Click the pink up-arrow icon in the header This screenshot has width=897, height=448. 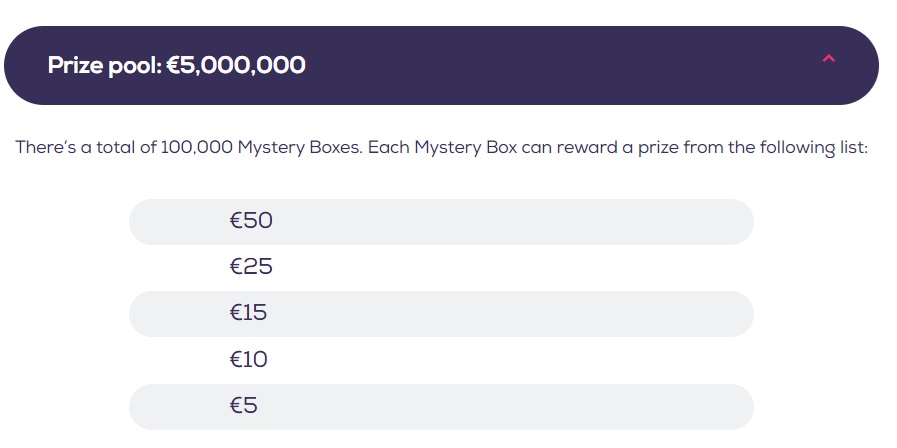[827, 59]
